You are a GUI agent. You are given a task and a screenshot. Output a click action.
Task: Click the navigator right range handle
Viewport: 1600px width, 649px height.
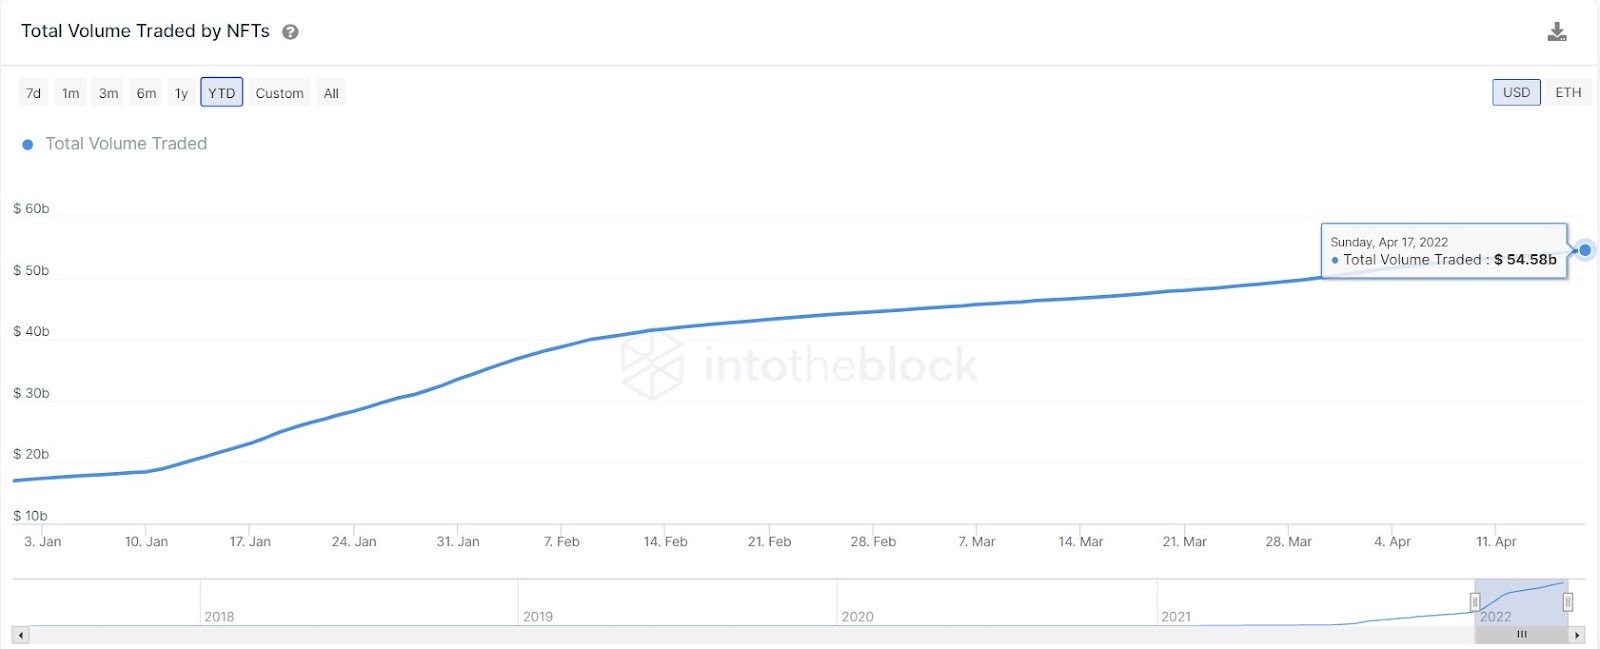click(1568, 602)
